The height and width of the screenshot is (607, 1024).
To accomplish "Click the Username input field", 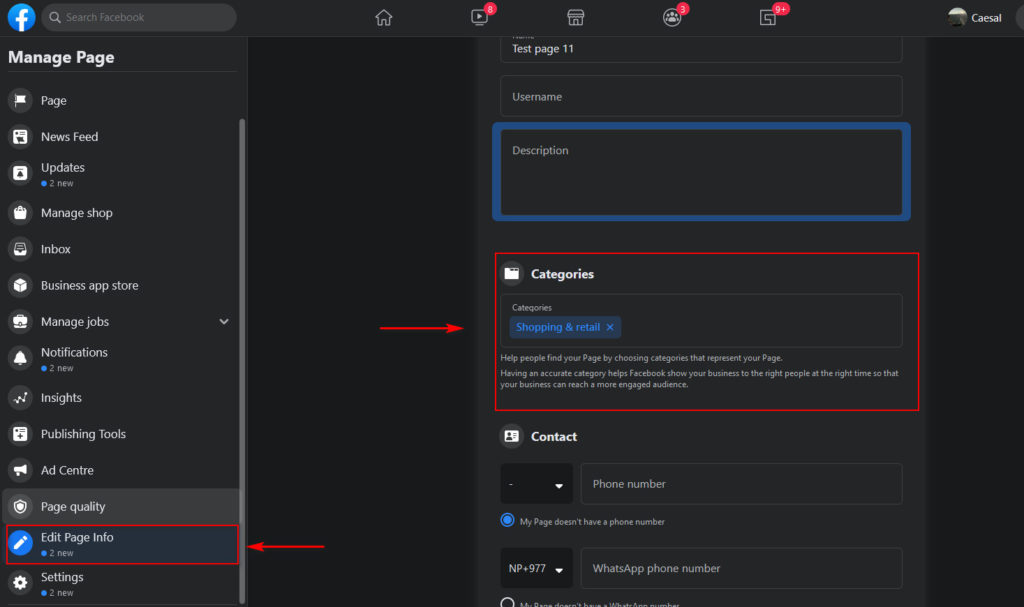I will pyautogui.click(x=701, y=96).
